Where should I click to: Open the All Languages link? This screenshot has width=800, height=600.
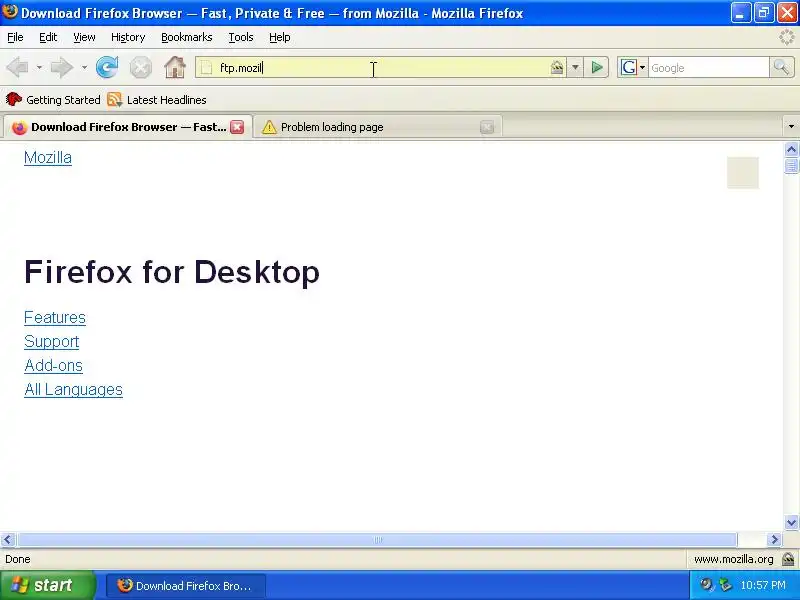73,389
